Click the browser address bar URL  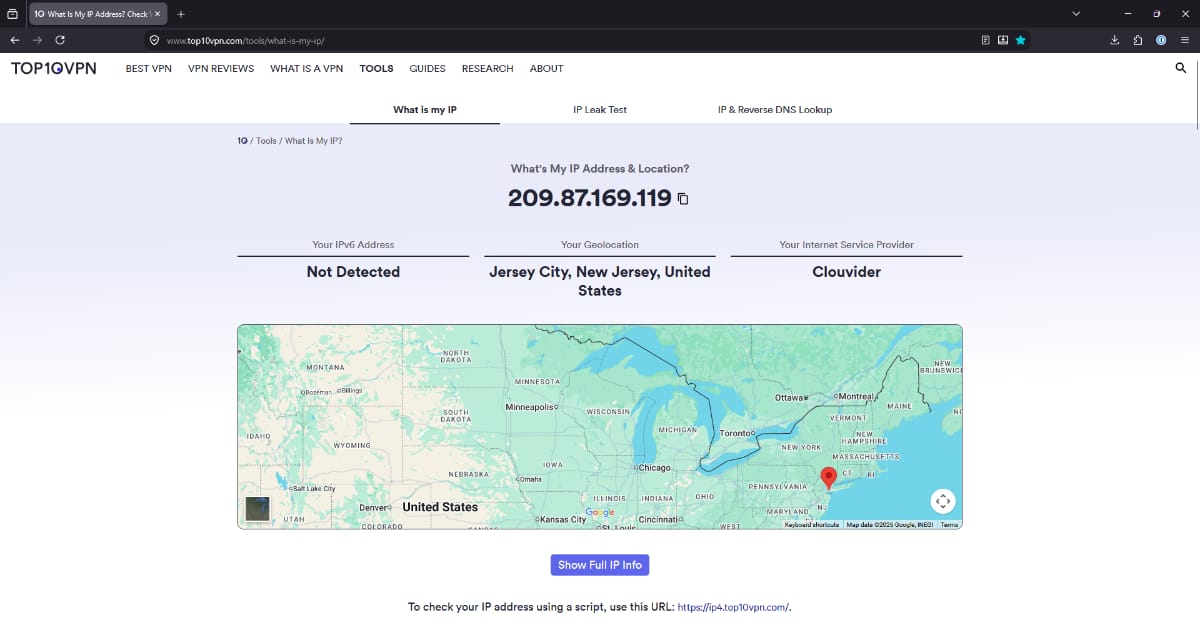click(x=246, y=41)
